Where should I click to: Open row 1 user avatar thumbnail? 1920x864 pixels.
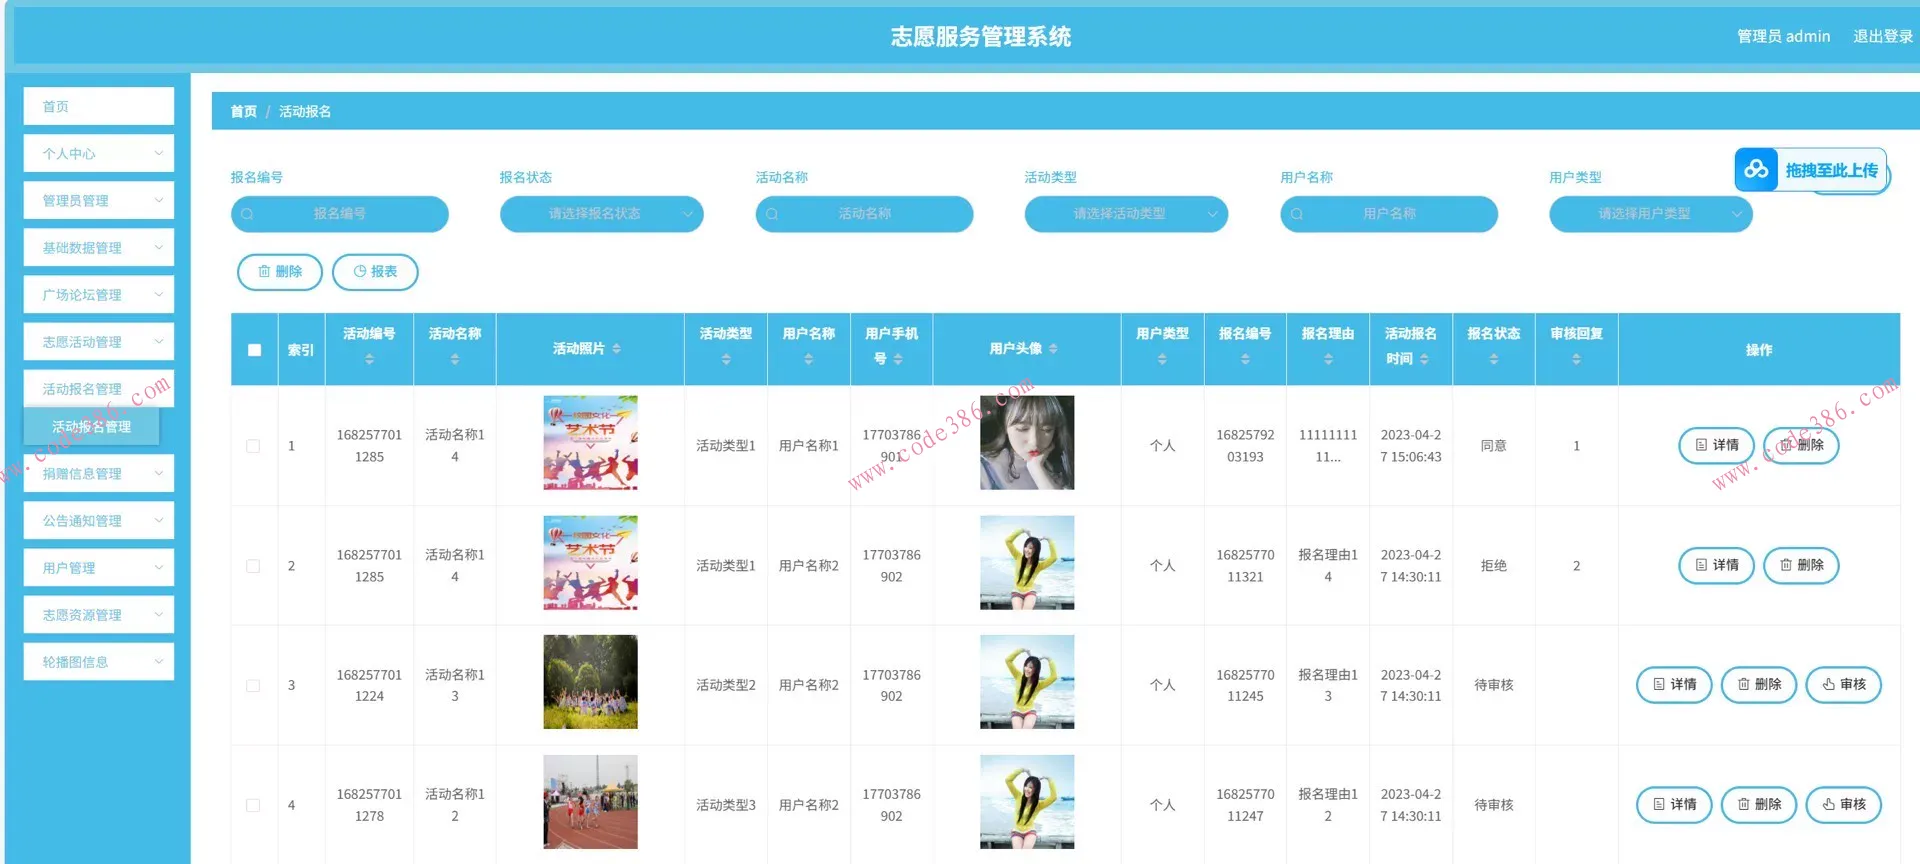[1027, 443]
